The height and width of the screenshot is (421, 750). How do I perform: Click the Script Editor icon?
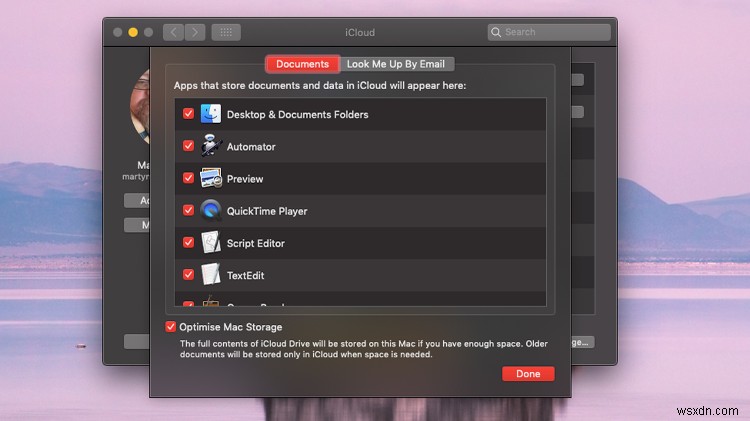(x=210, y=242)
